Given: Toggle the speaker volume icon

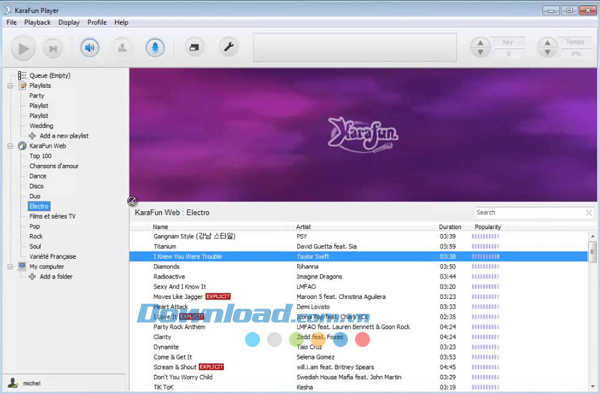Looking at the screenshot, I should tap(90, 48).
